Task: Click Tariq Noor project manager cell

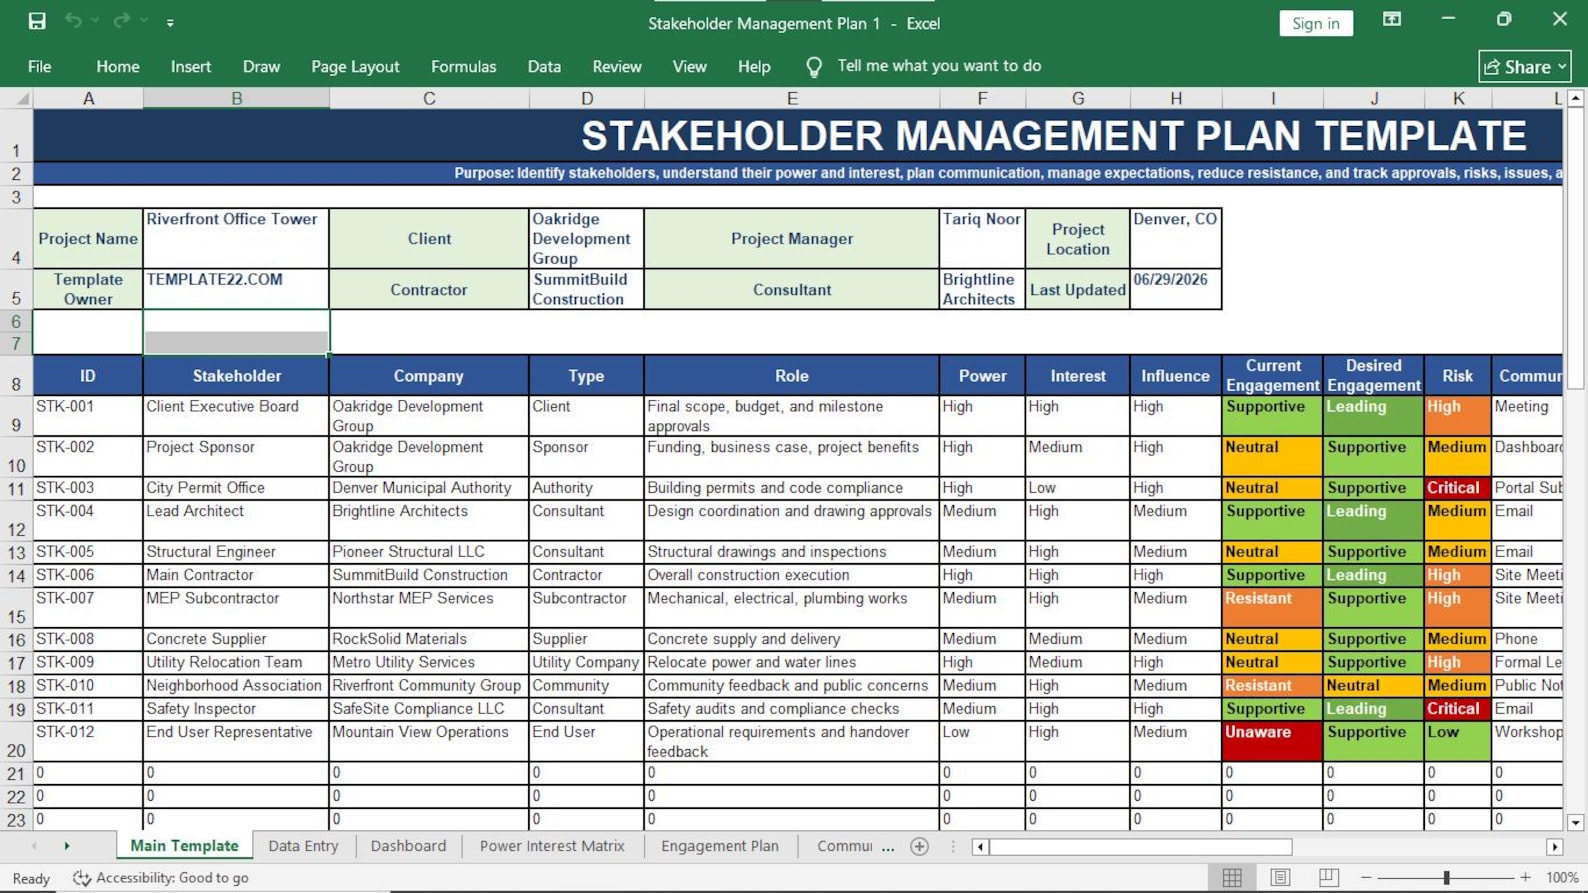Action: pyautogui.click(x=982, y=238)
